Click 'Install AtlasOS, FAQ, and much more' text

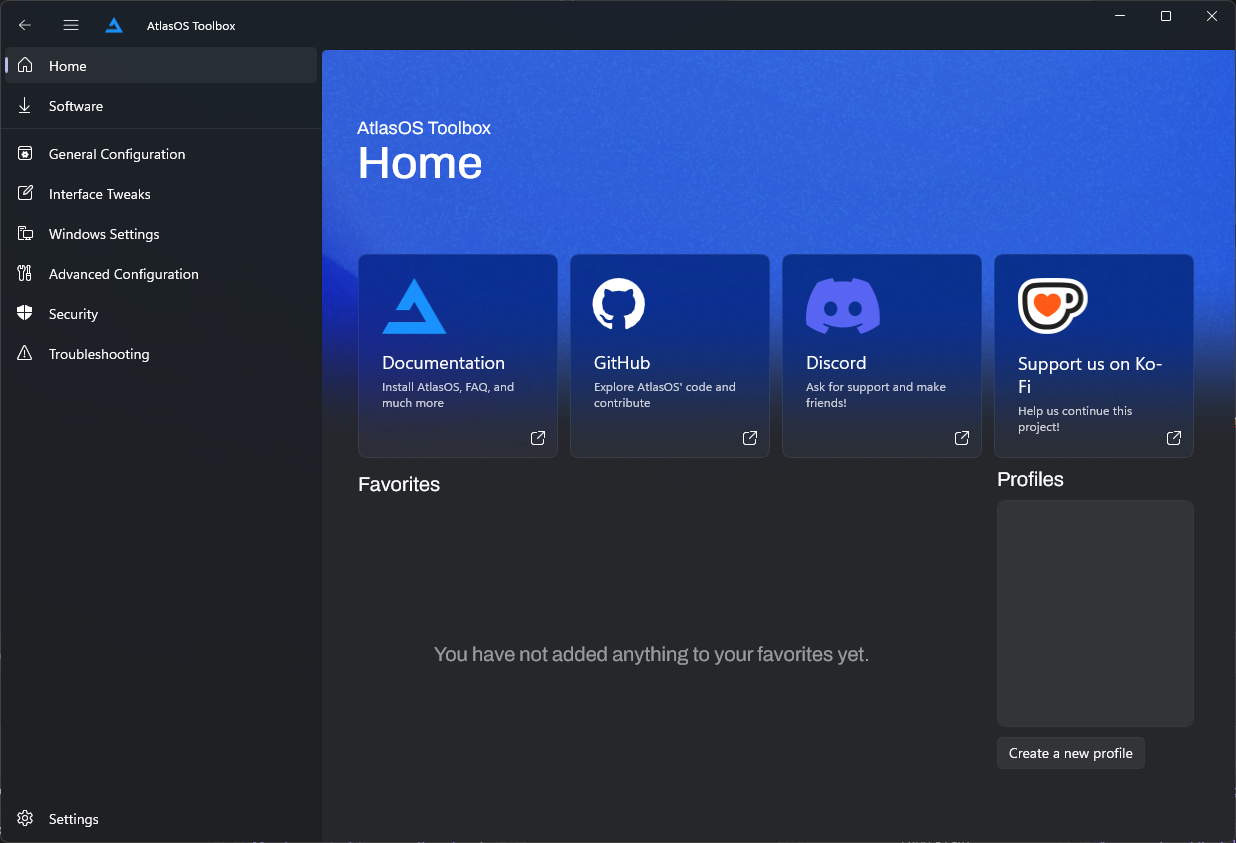(x=448, y=395)
